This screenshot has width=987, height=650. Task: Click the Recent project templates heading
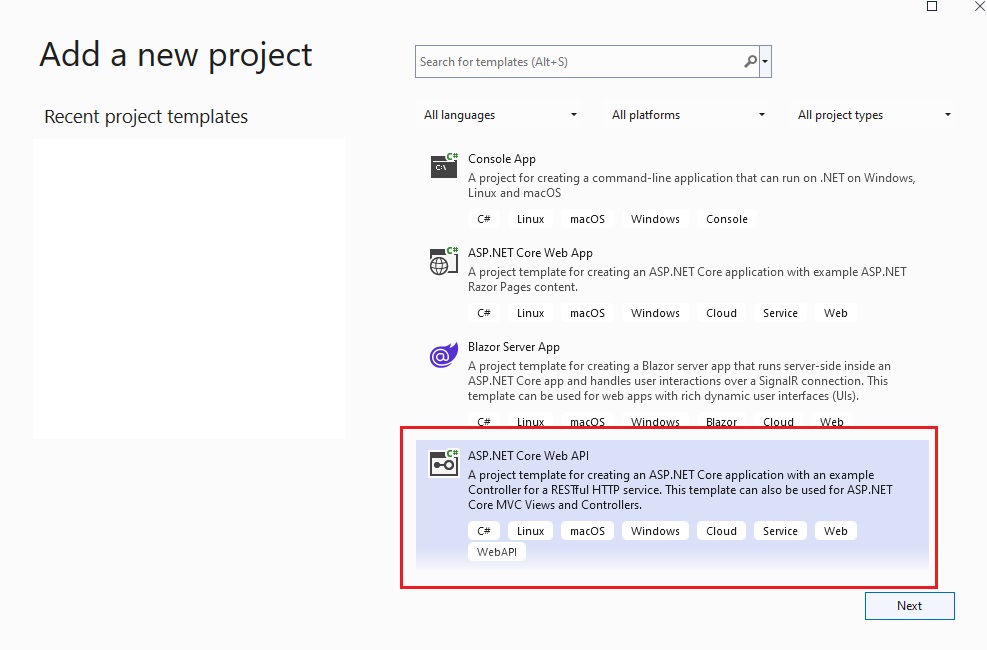[x=146, y=116]
